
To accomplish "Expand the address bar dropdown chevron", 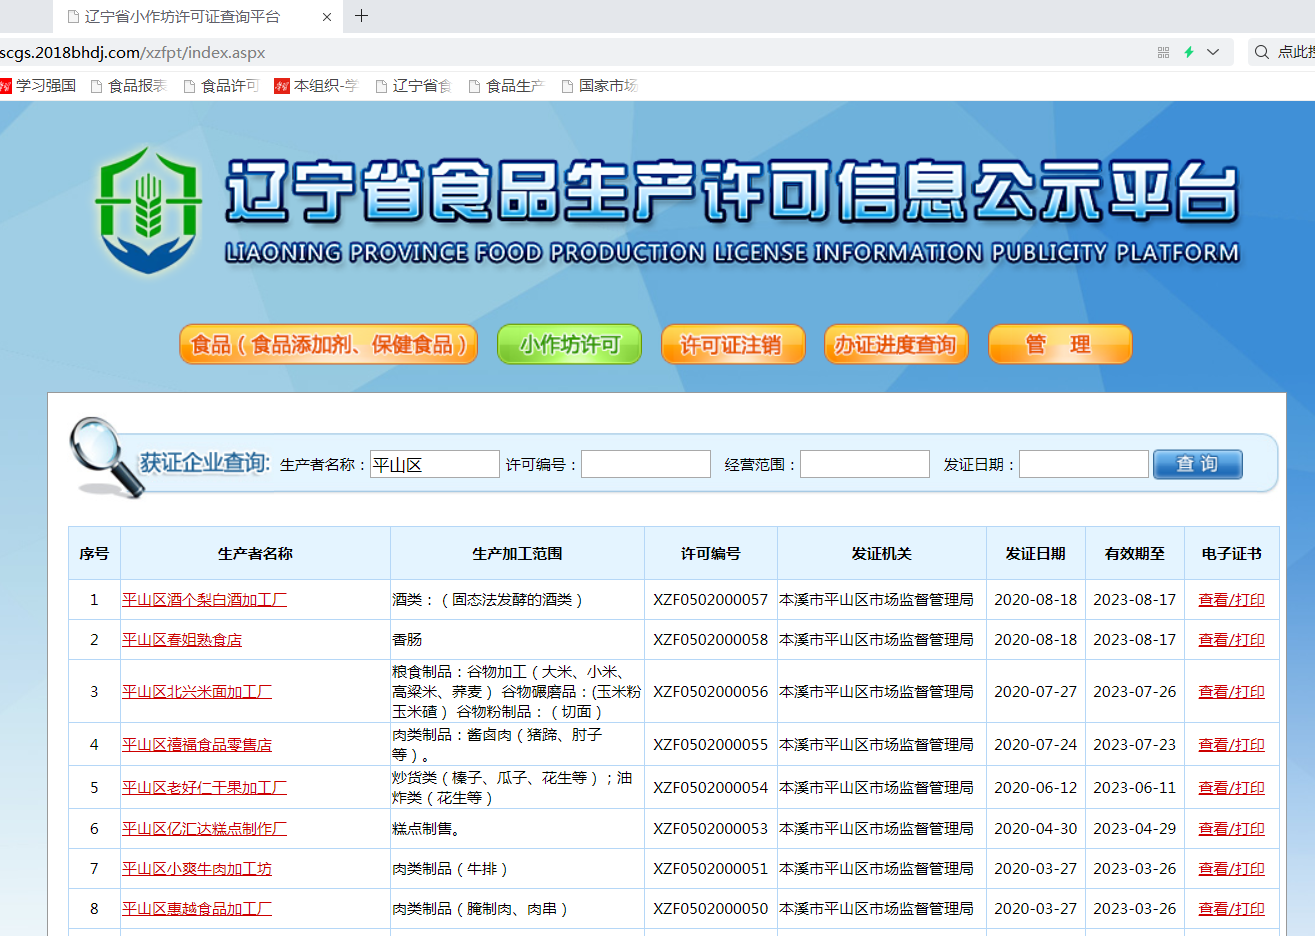I will [1213, 52].
